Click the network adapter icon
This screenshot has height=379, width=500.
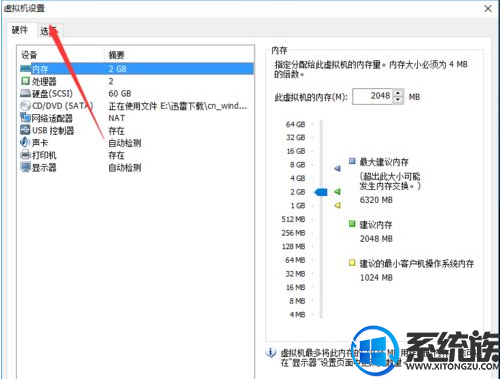click(x=25, y=118)
